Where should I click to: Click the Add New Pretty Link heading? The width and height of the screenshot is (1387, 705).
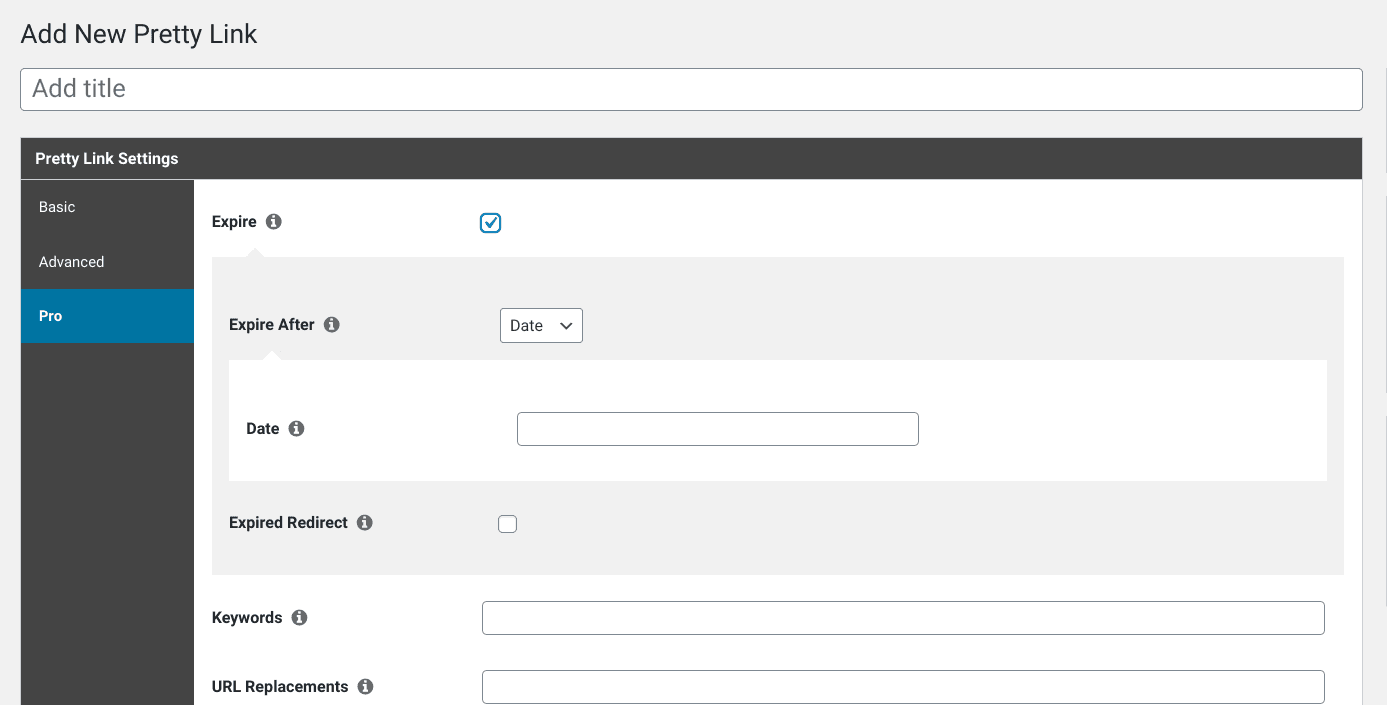[x=139, y=34]
